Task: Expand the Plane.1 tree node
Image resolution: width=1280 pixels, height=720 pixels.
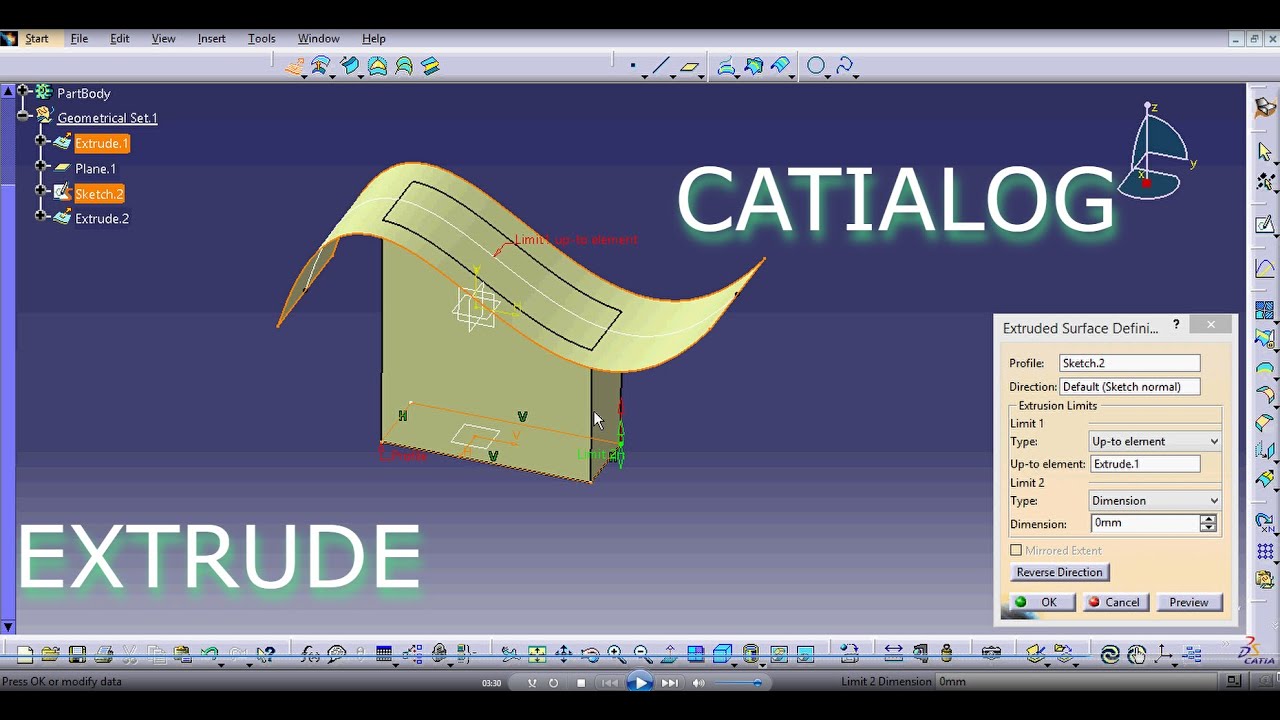Action: 41,167
